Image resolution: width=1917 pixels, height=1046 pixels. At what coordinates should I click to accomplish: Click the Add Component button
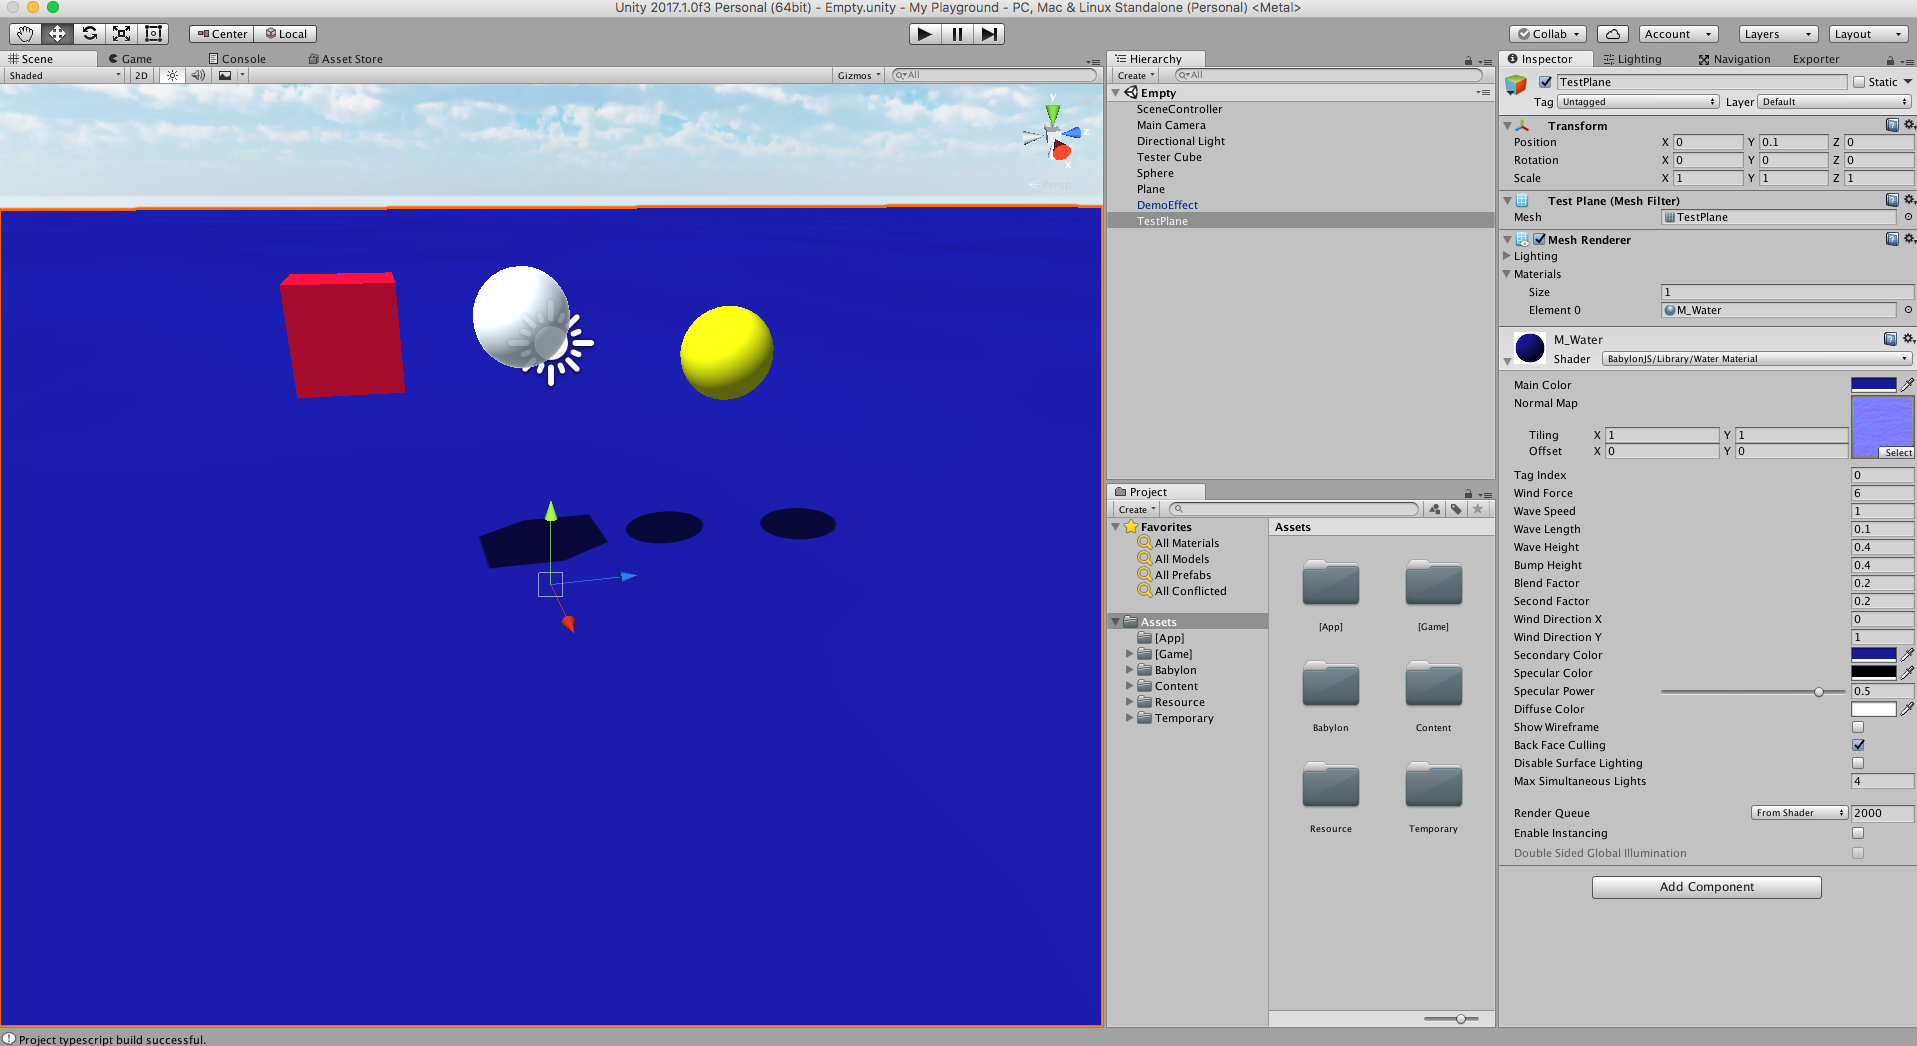1707,887
